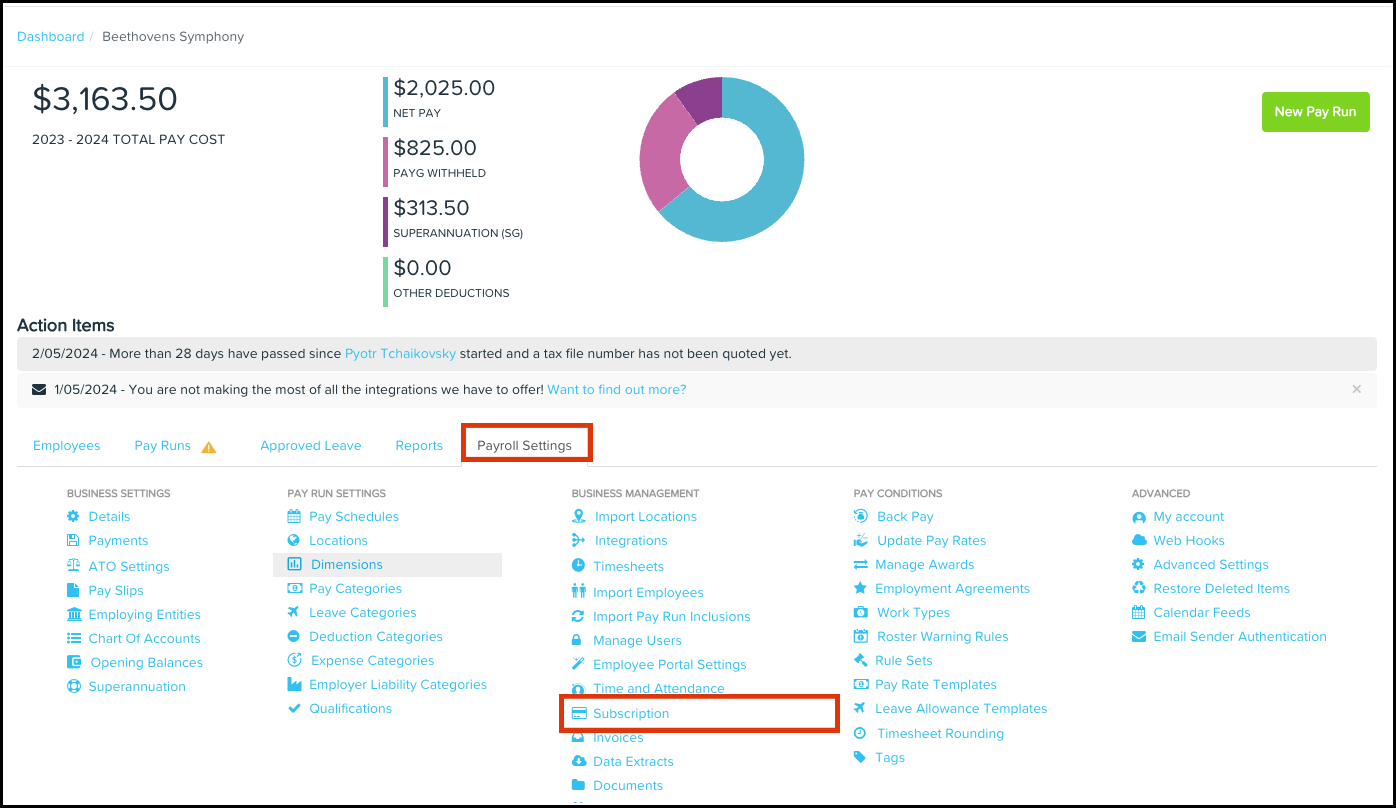Switch to the Employees tab
1396x808 pixels.
(67, 446)
